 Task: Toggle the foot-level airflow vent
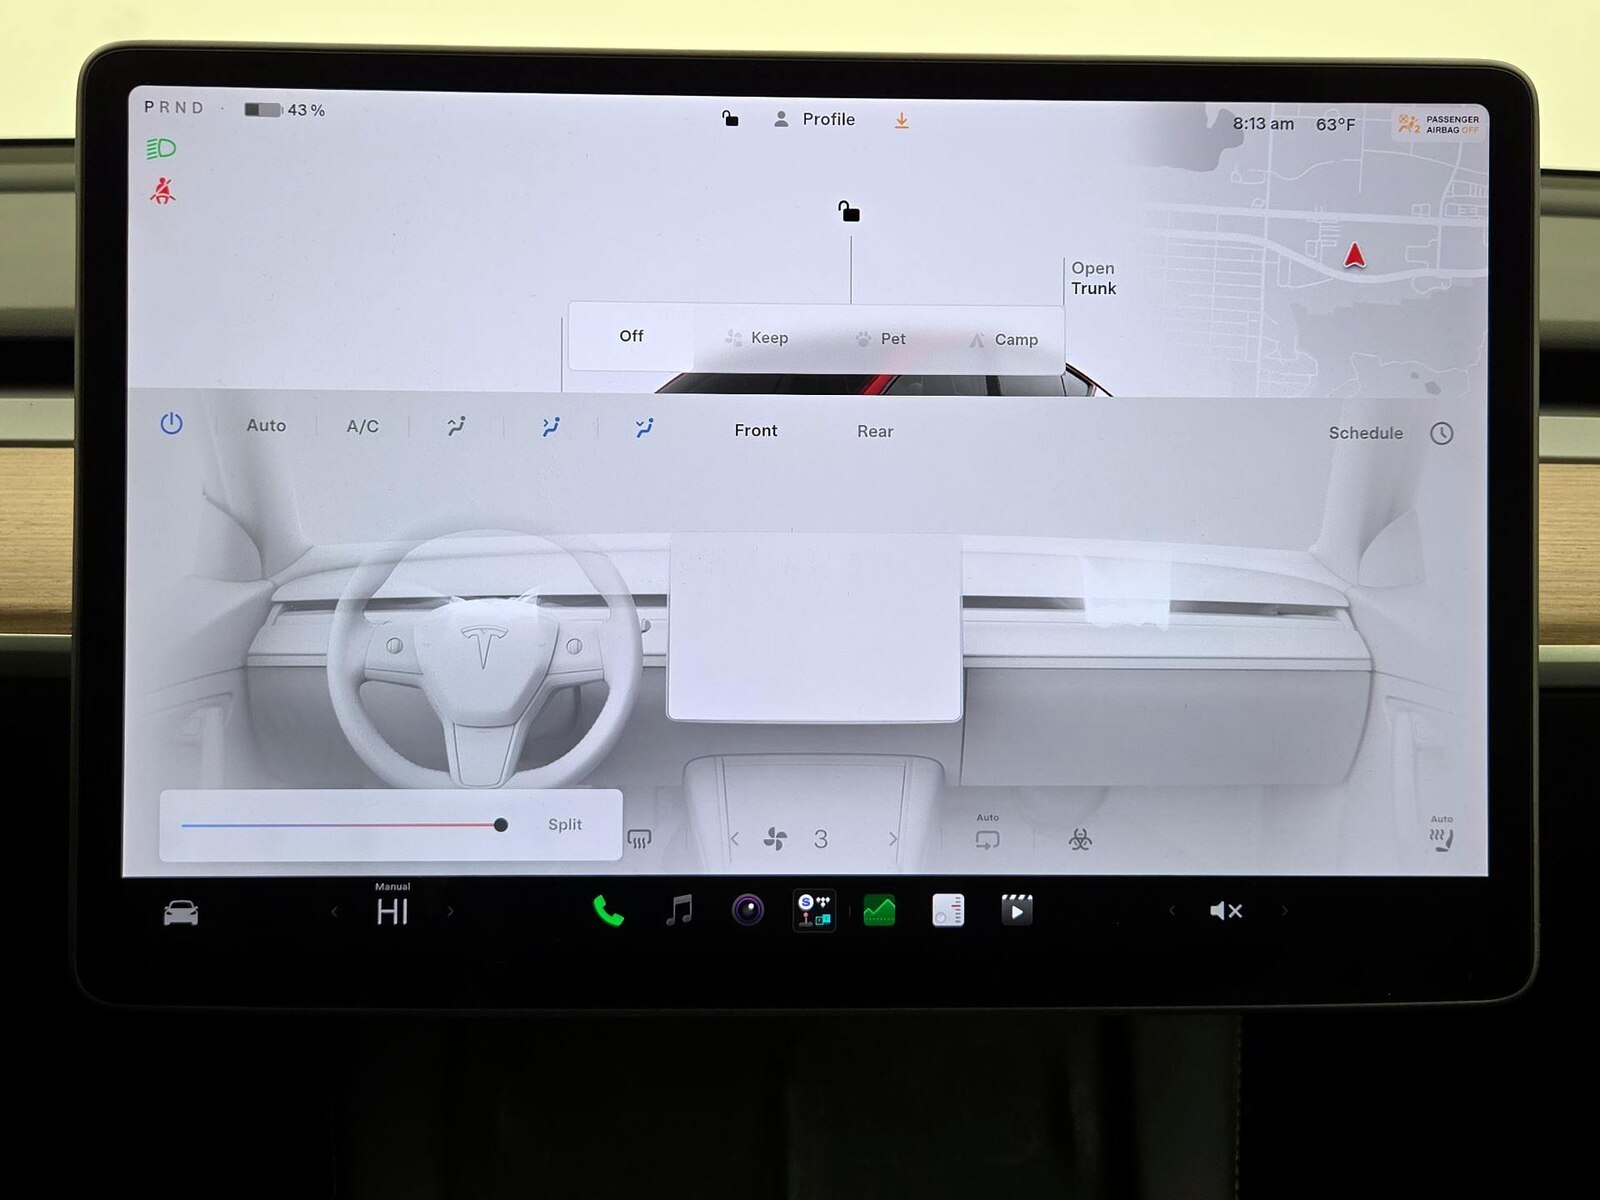(x=644, y=428)
